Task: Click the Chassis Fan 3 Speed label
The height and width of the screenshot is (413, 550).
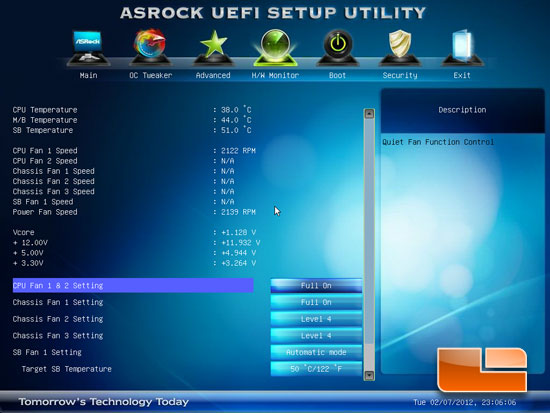Action: pos(54,191)
